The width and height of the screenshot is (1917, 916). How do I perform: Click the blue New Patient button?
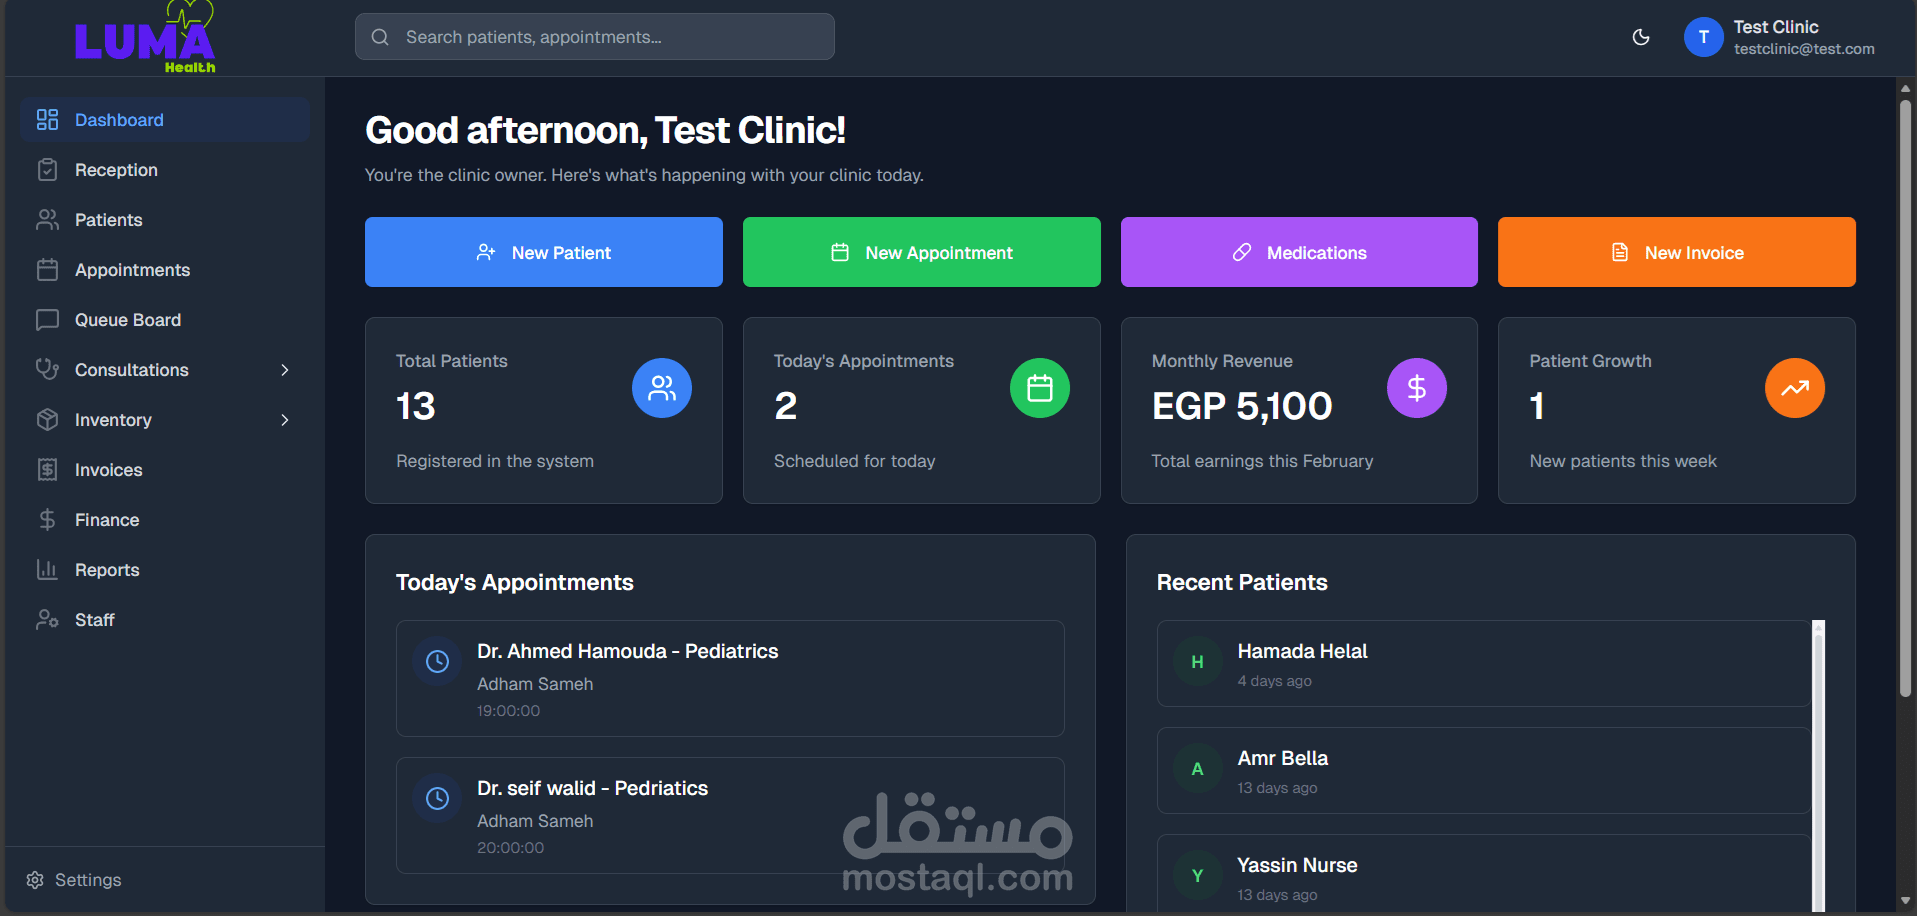click(544, 252)
